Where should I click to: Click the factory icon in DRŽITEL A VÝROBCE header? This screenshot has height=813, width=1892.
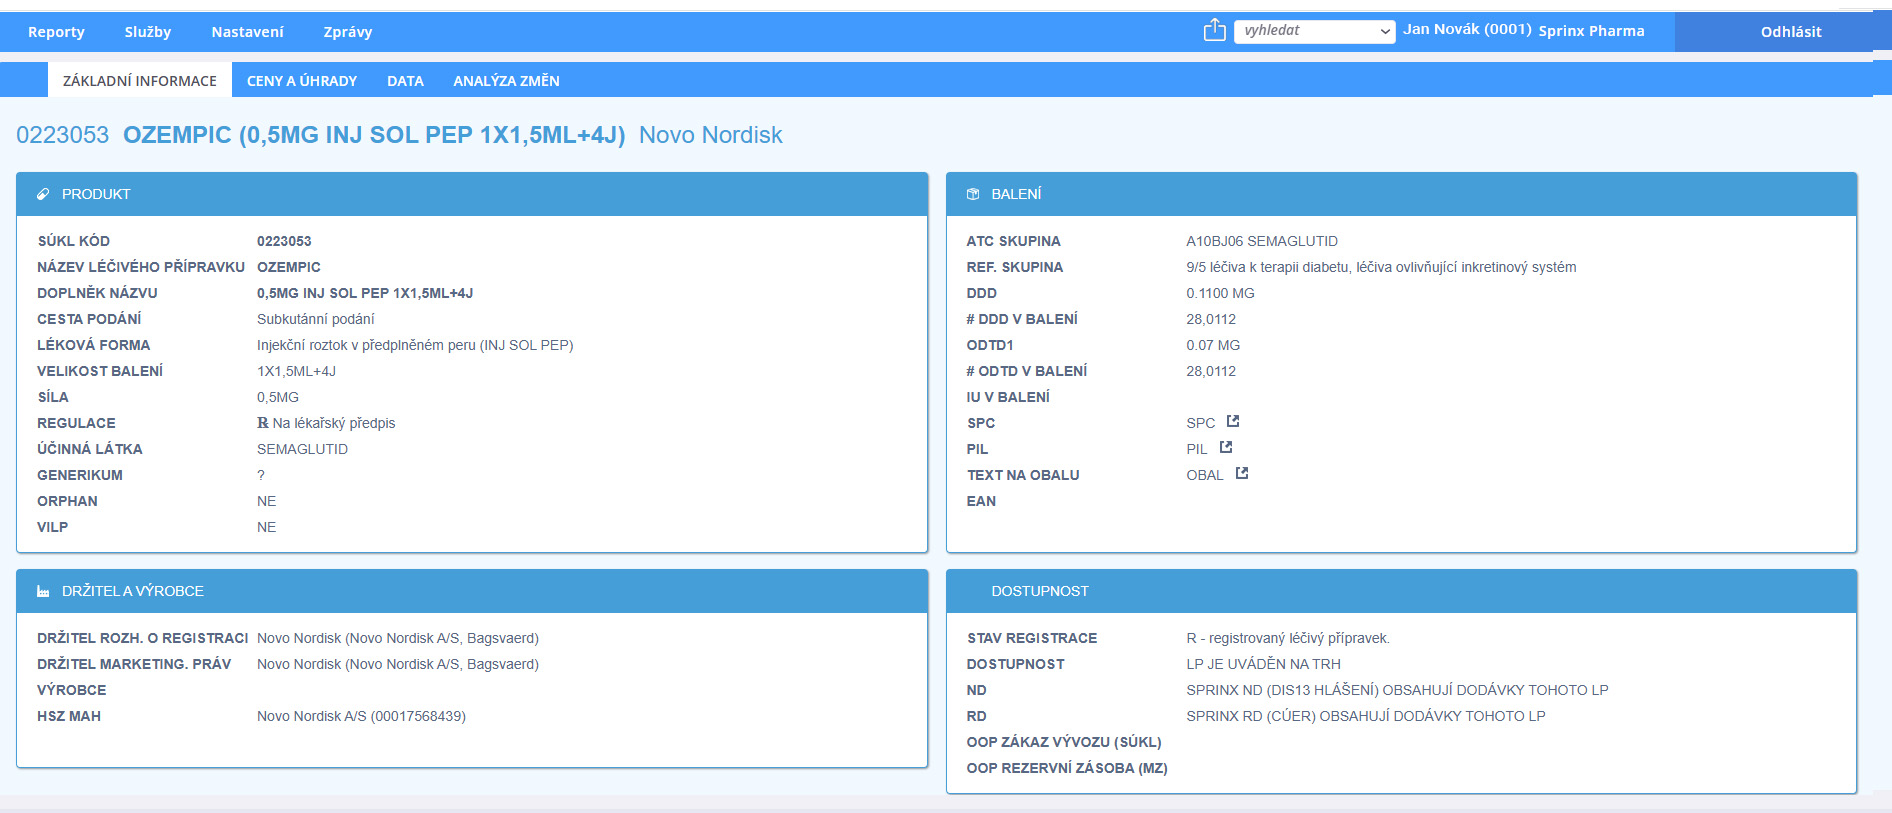[x=43, y=591]
